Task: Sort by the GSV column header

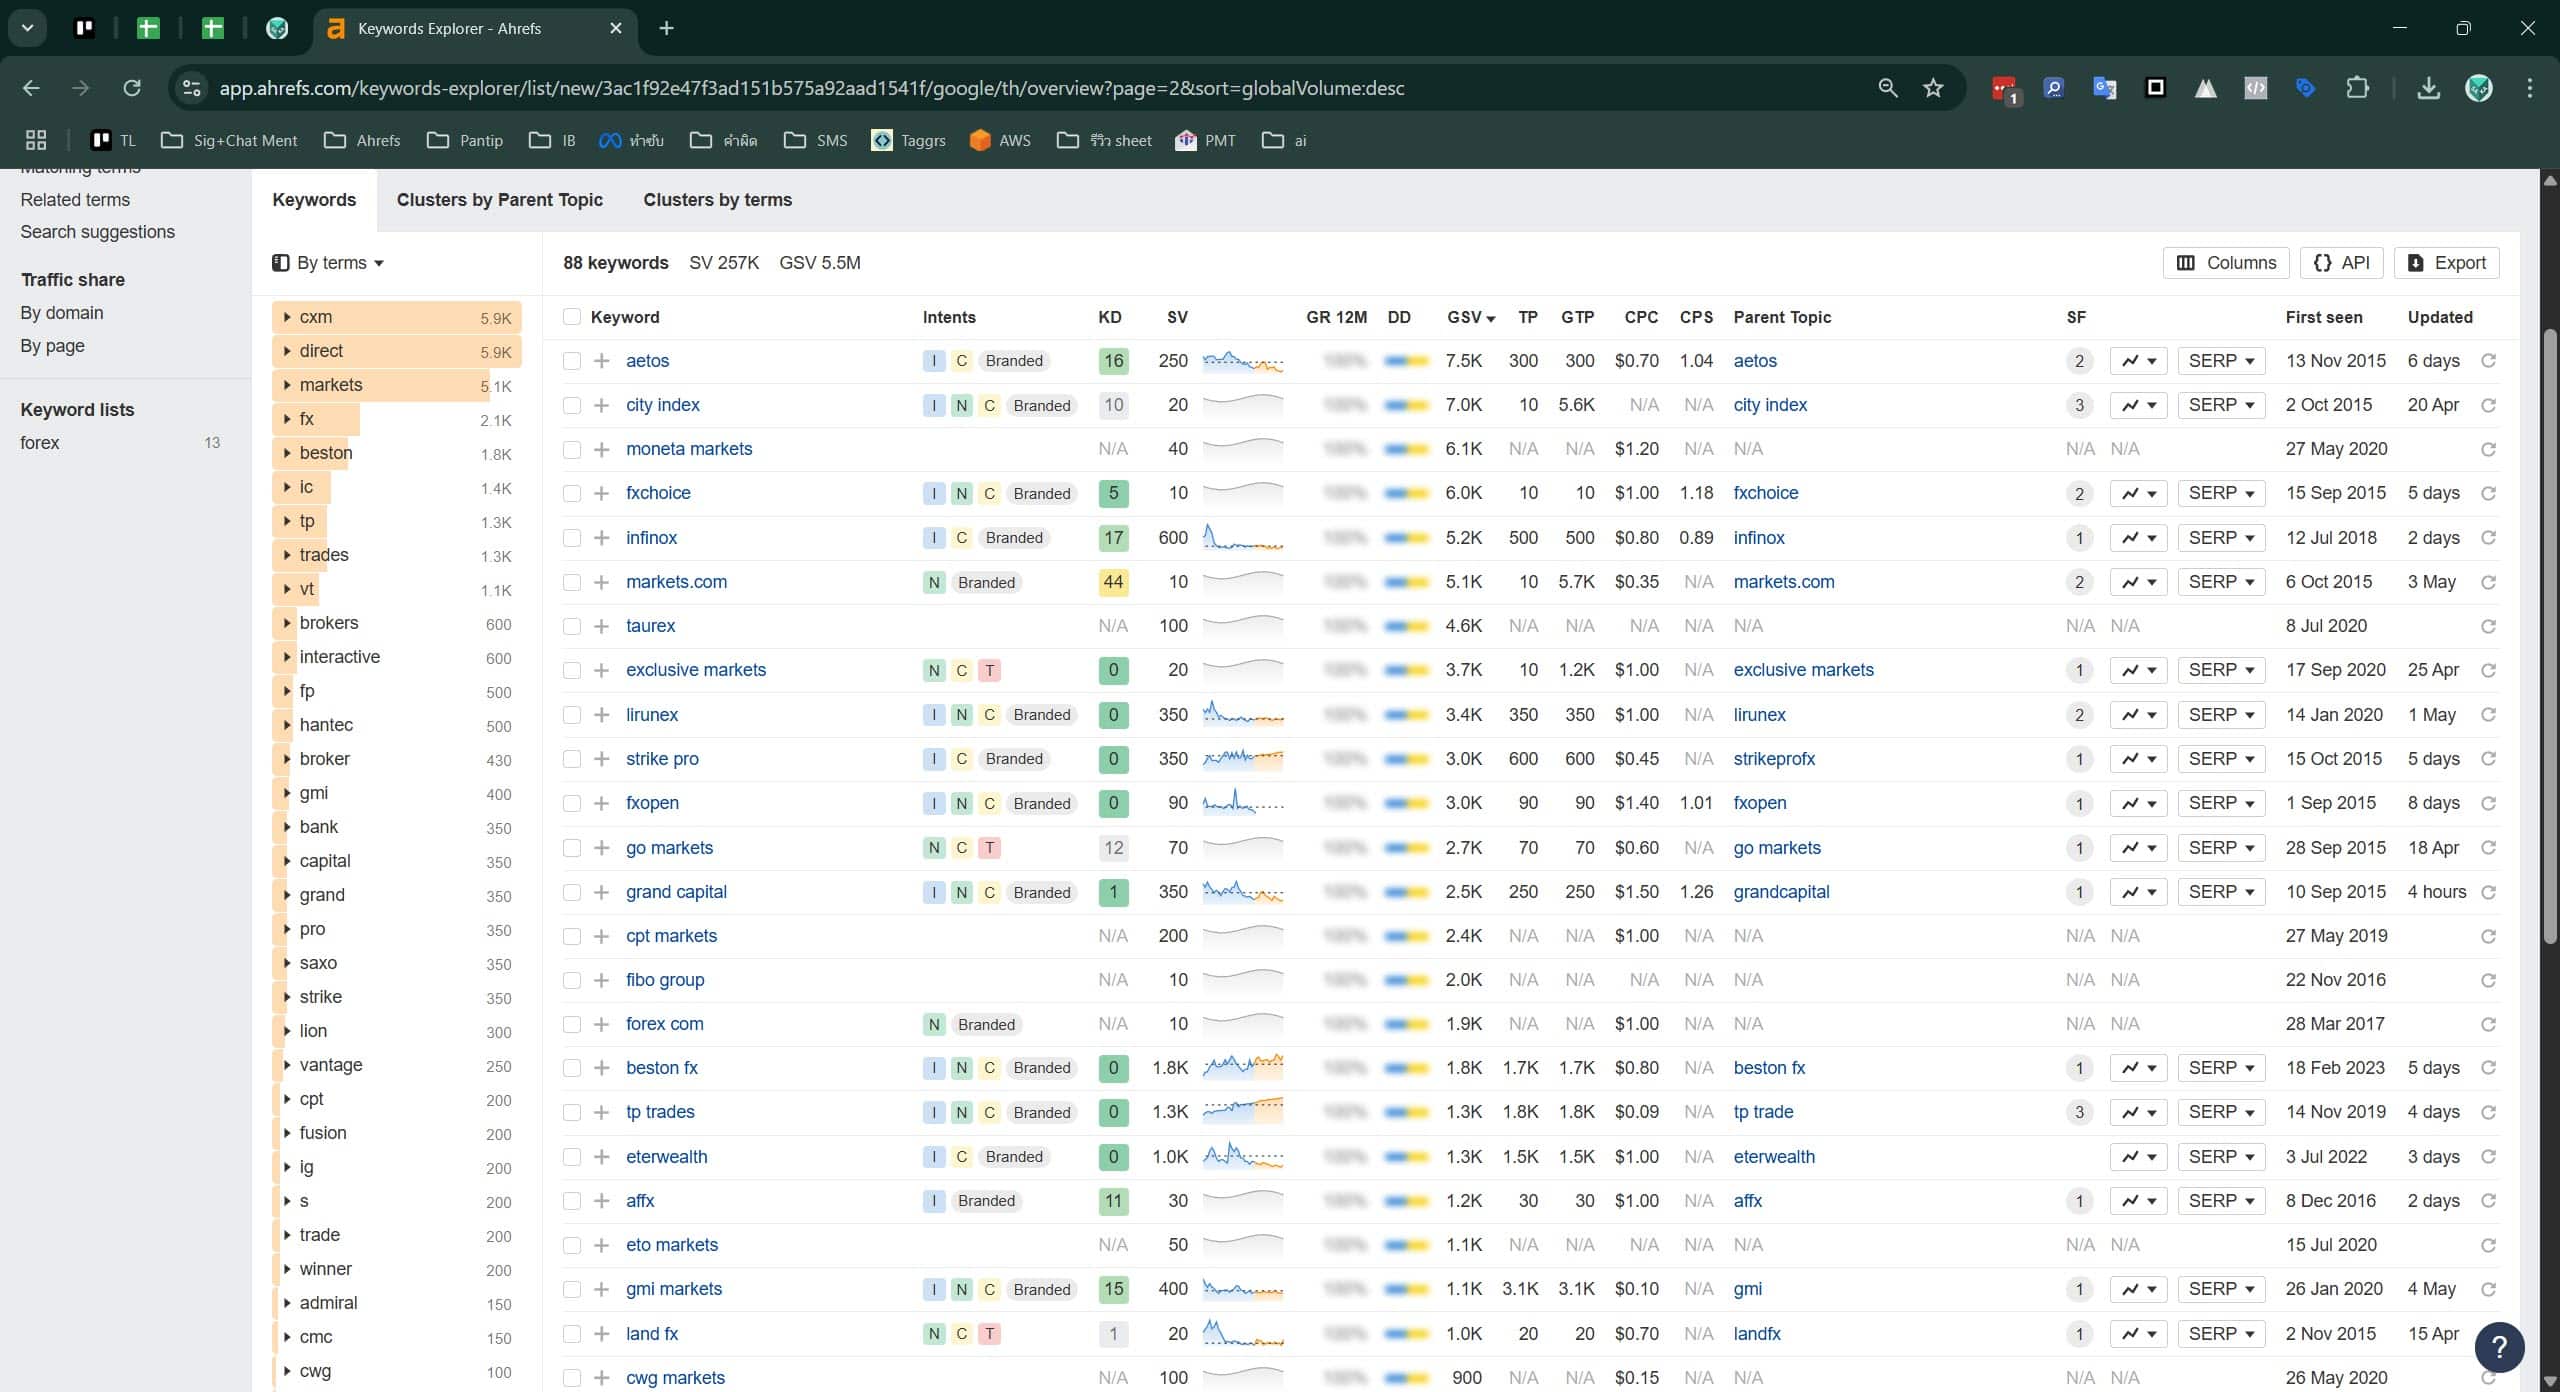Action: [1470, 317]
